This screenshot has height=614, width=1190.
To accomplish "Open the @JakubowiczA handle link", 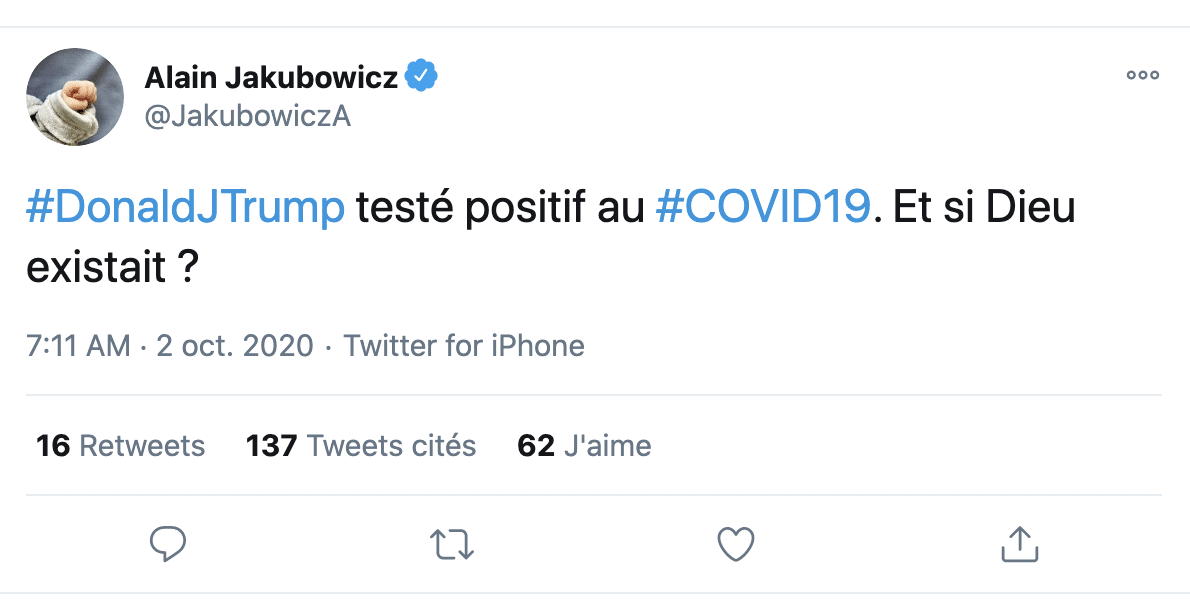I will 248,116.
